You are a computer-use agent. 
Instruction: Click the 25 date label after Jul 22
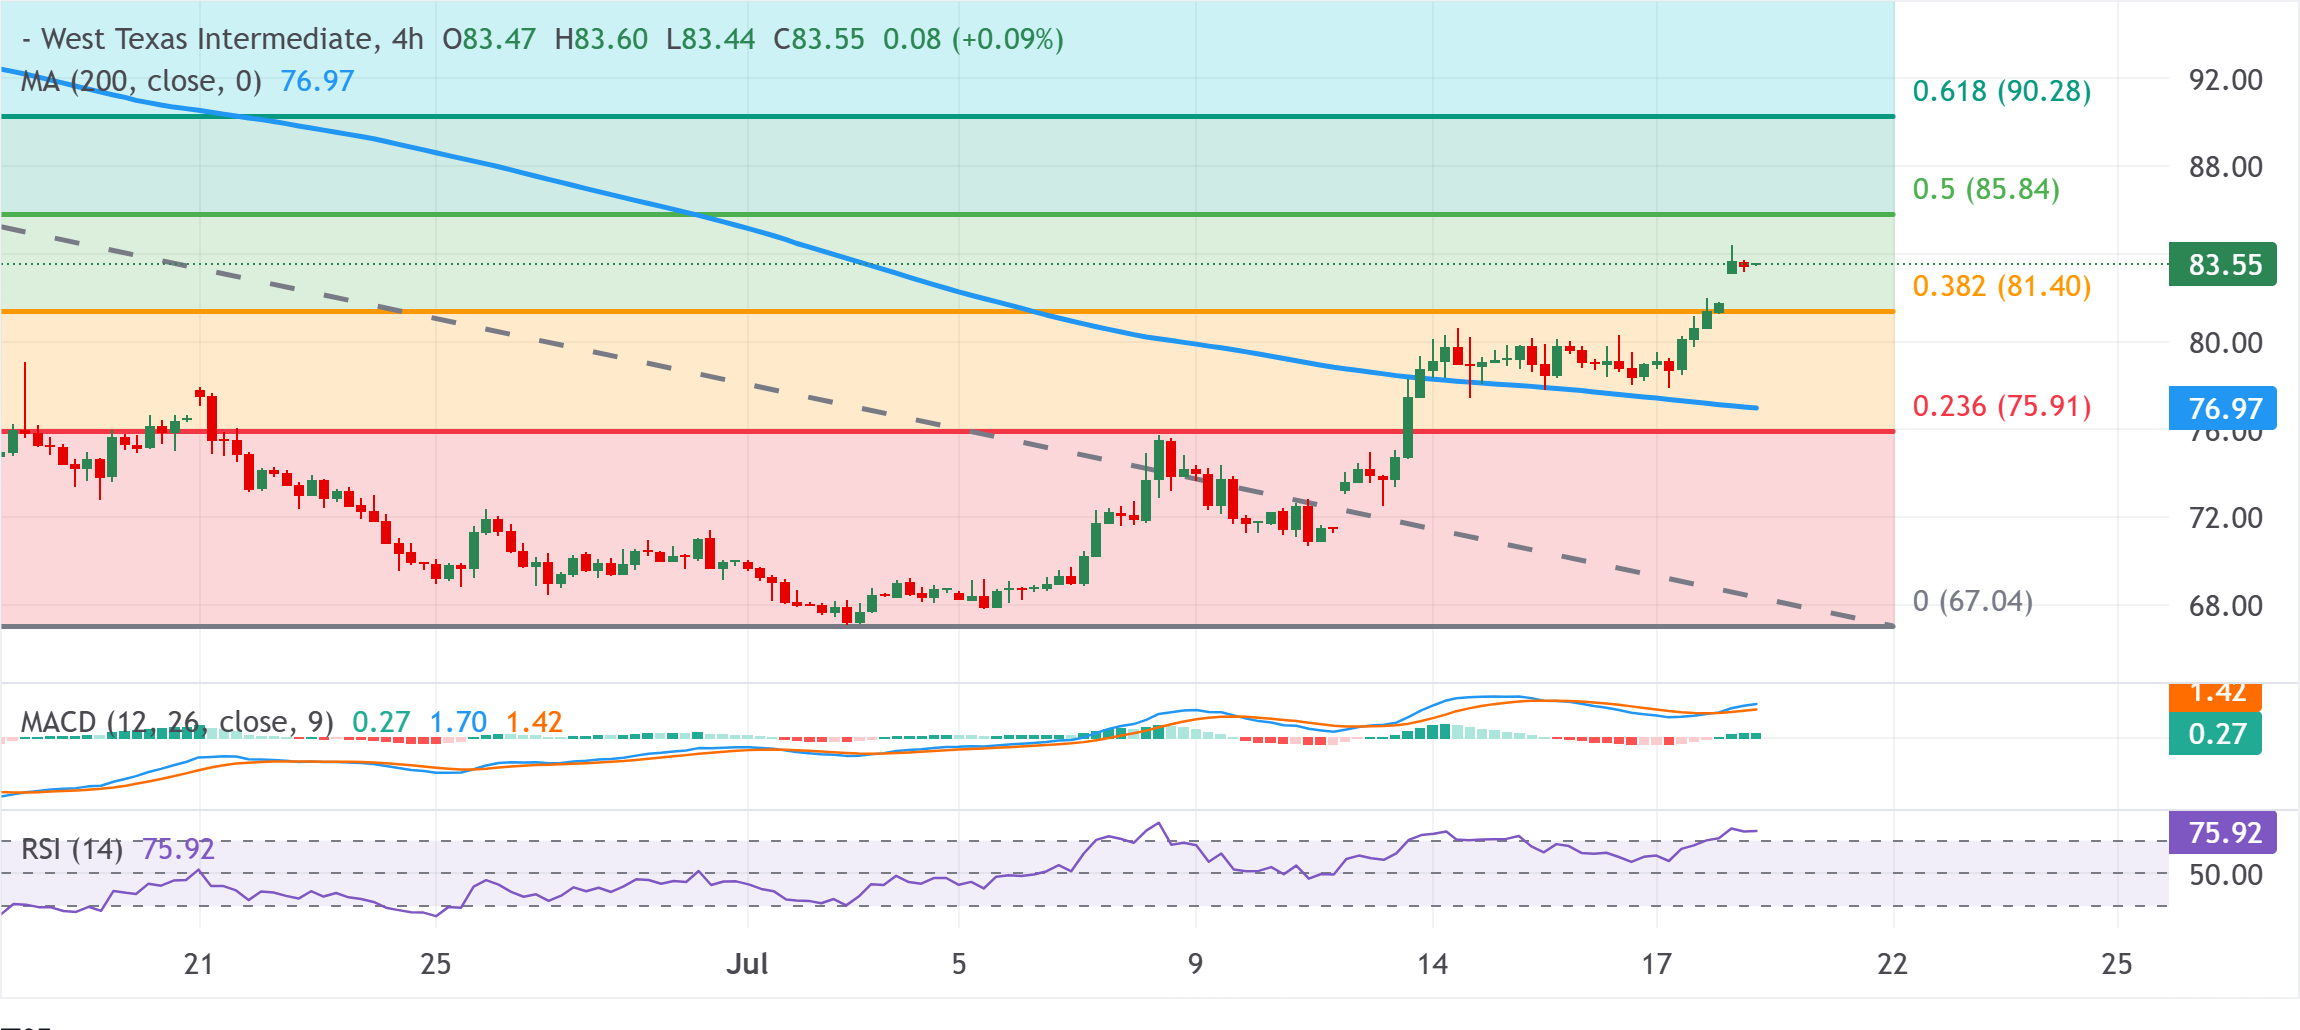coord(2117,964)
